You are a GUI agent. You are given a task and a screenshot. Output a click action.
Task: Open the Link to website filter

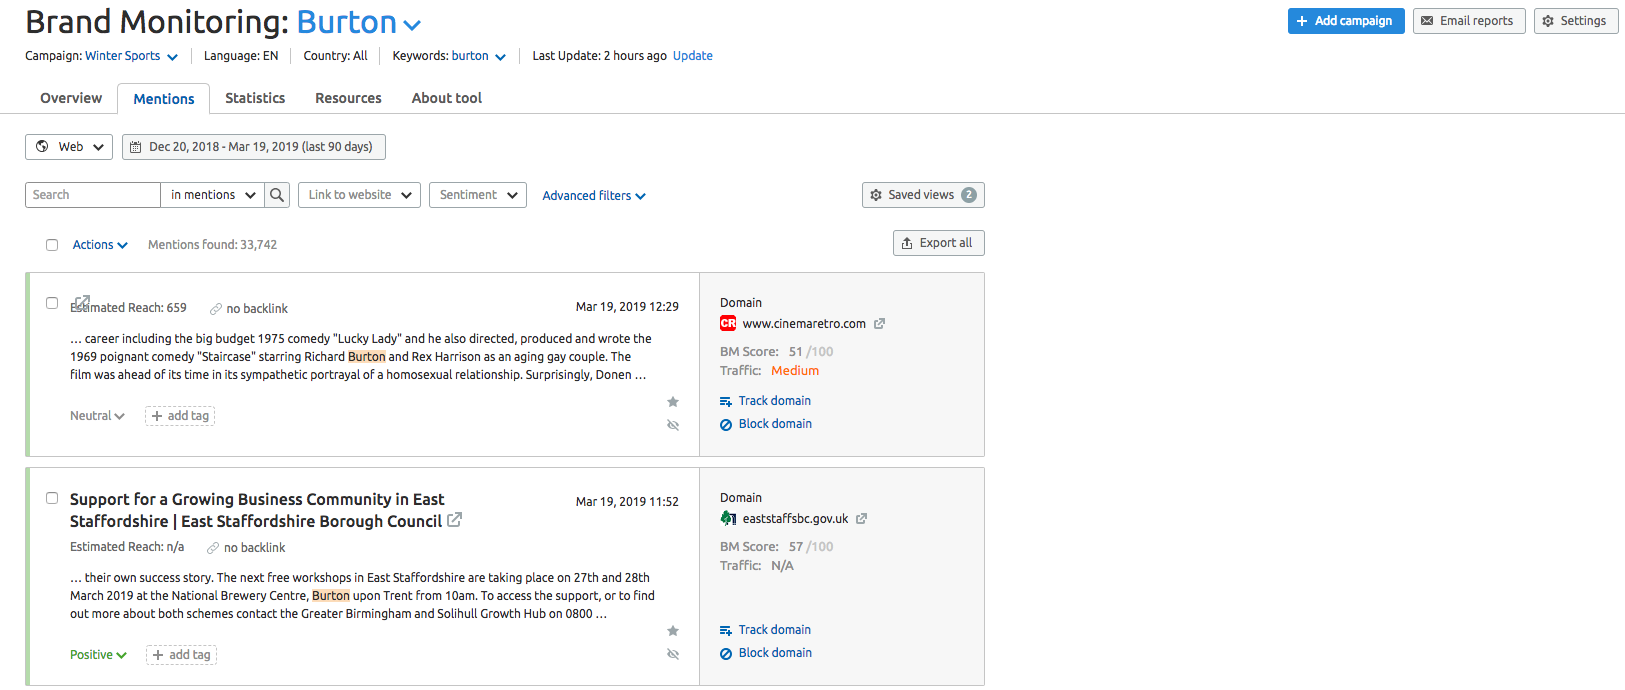(360, 195)
